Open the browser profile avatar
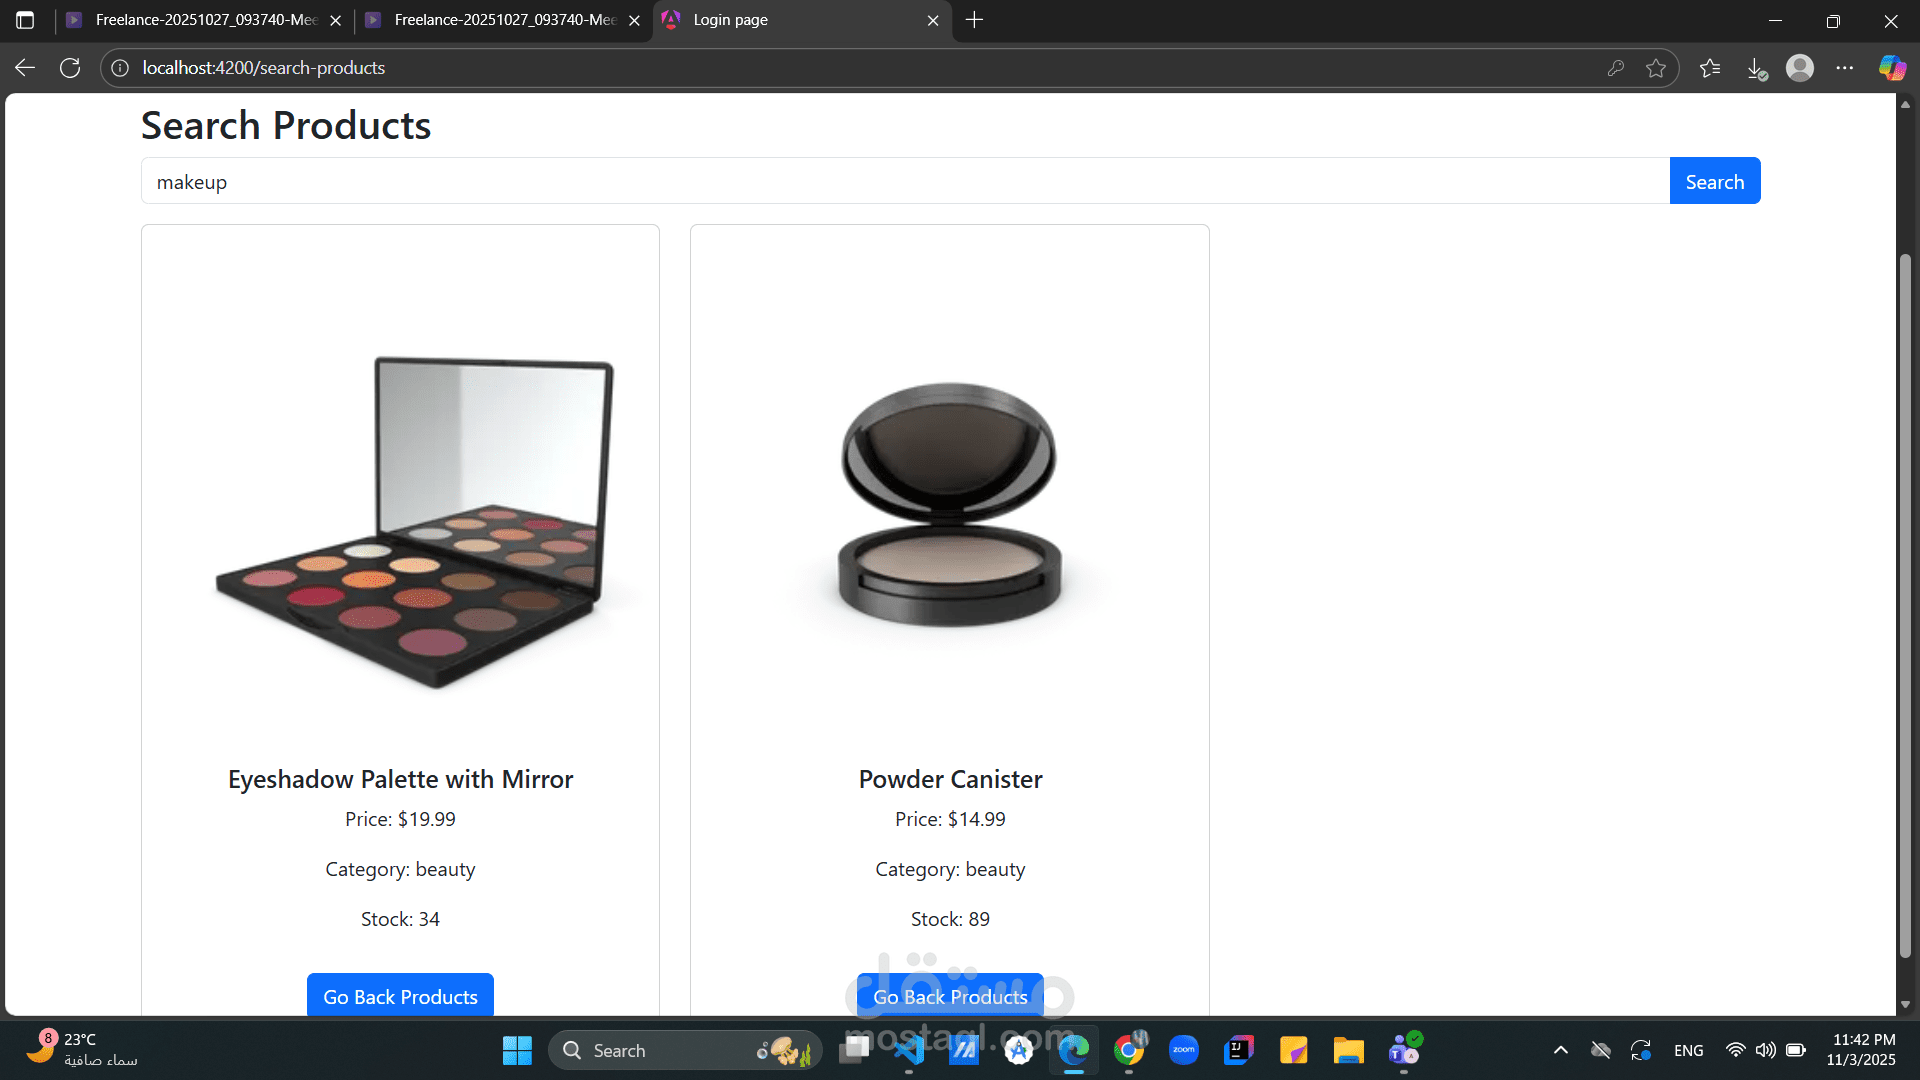The height and width of the screenshot is (1080, 1920). (1800, 68)
